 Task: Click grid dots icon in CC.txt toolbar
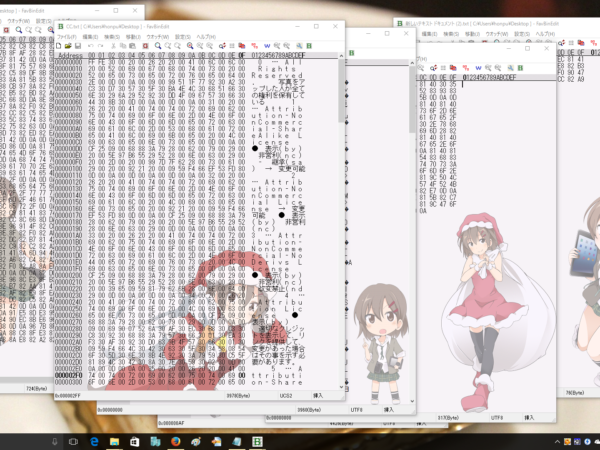[232, 46]
